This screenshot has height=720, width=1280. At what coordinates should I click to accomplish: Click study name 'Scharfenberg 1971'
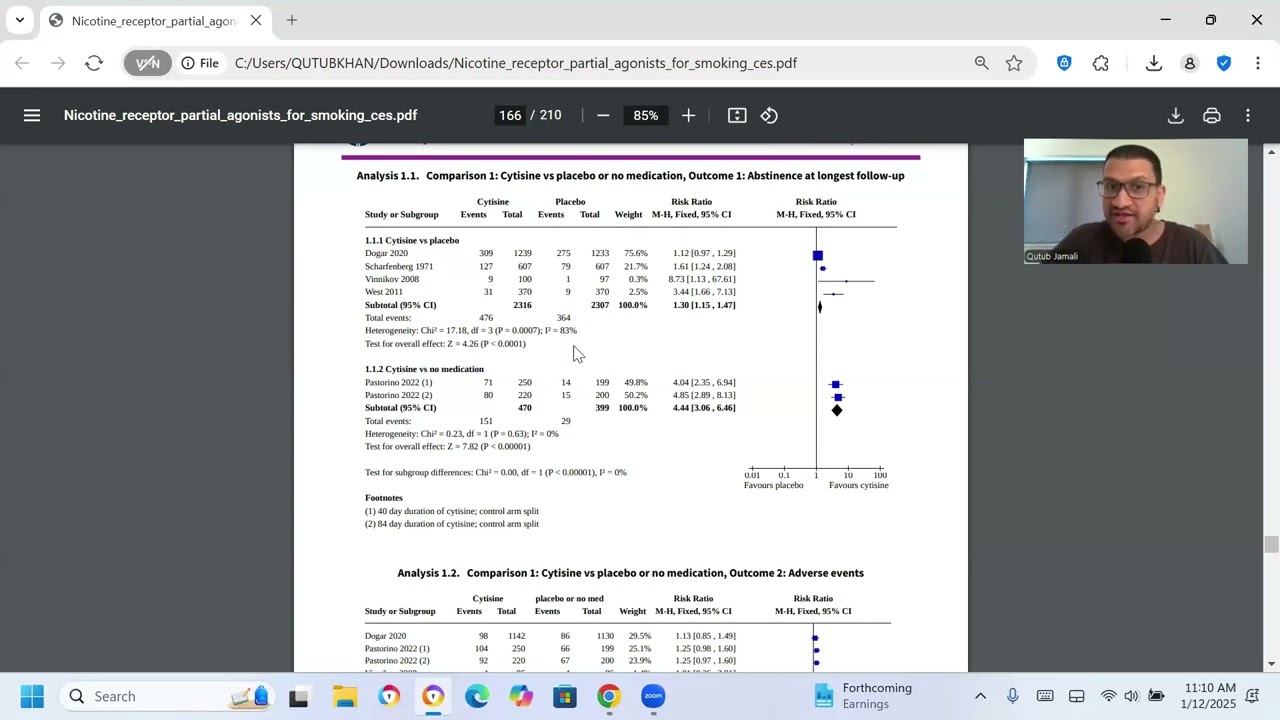pyautogui.click(x=399, y=267)
